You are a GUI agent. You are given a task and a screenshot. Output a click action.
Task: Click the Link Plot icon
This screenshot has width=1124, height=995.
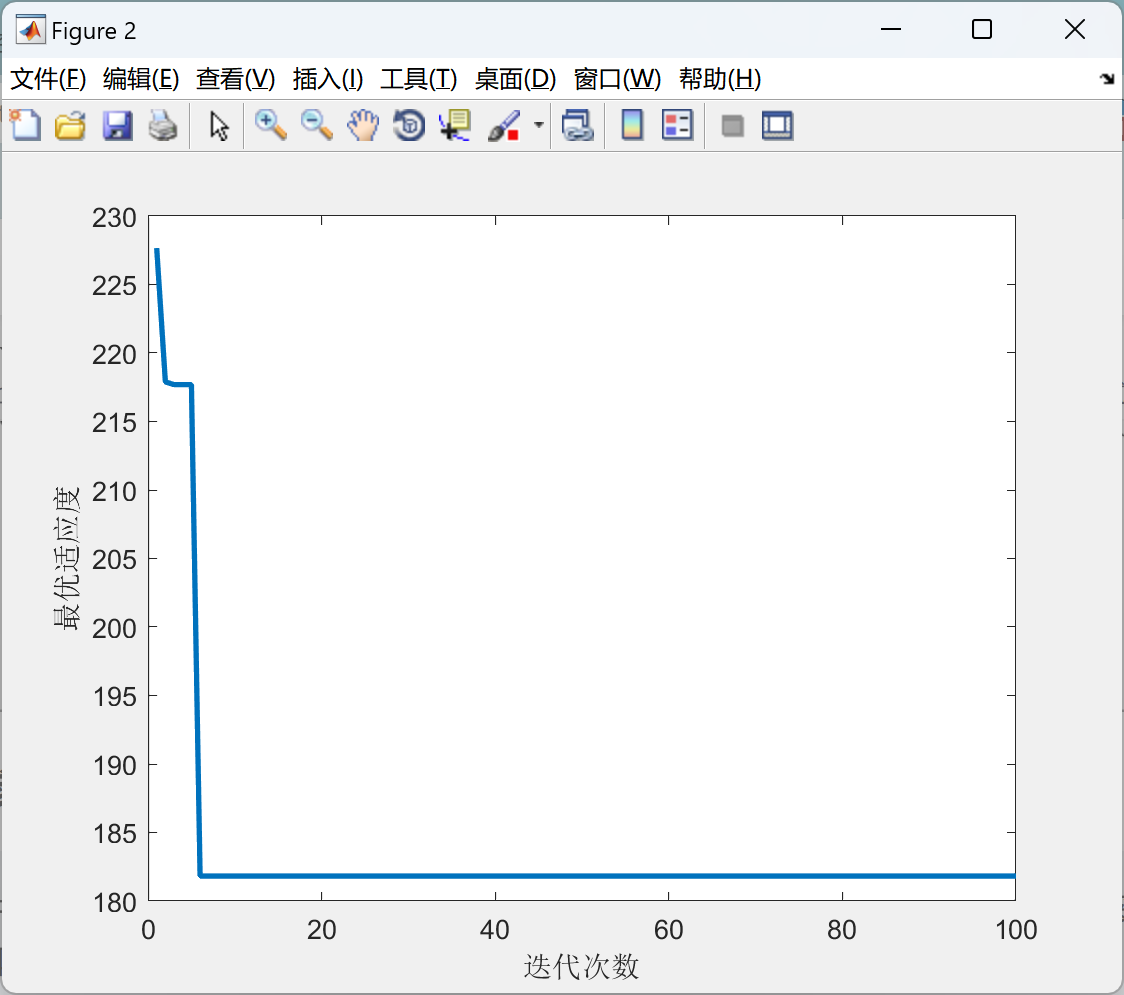pyautogui.click(x=578, y=125)
